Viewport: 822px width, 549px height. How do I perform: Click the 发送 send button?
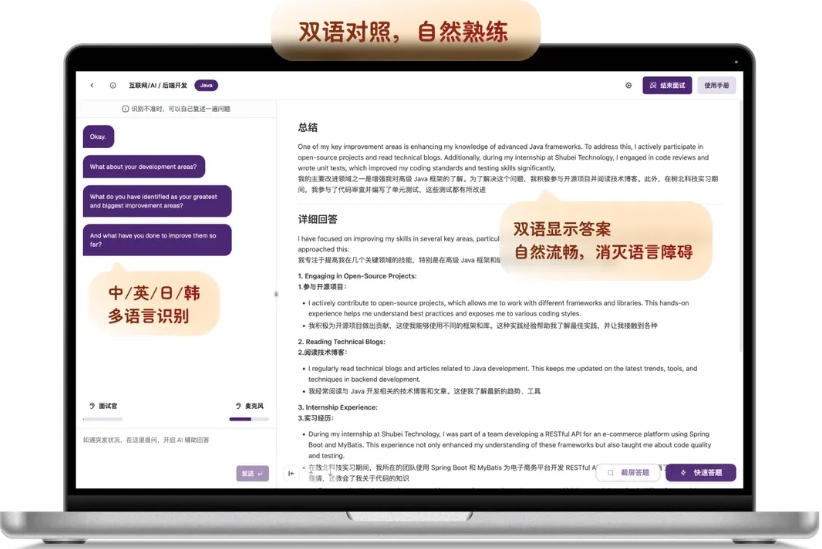coord(252,473)
